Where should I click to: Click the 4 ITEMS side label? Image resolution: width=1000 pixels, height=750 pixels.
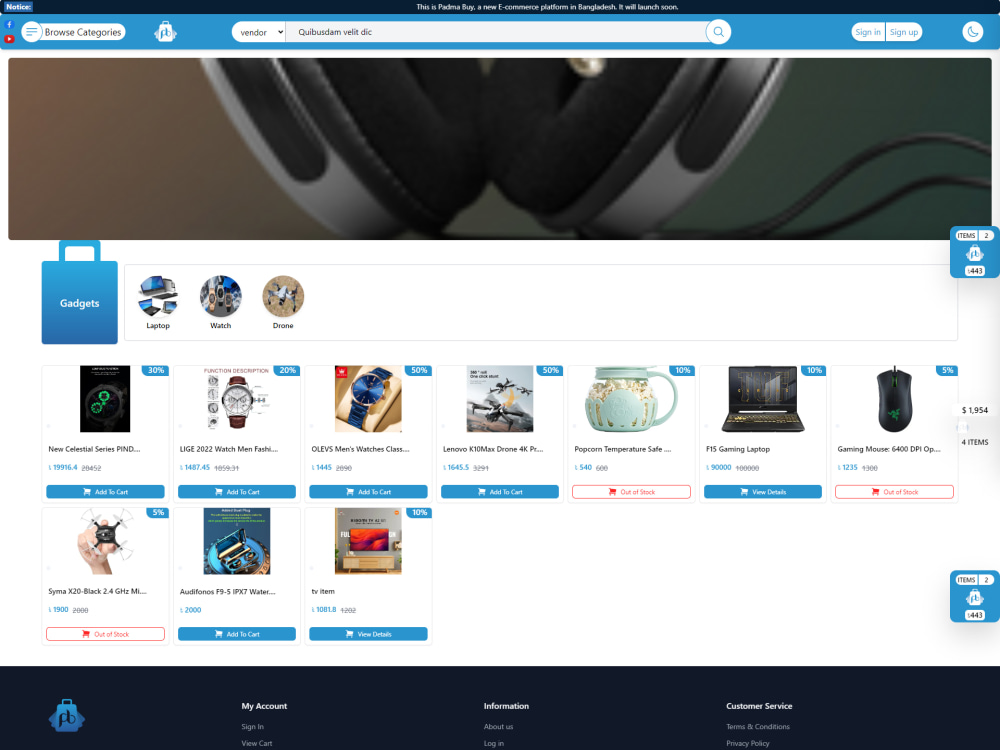(x=974, y=442)
